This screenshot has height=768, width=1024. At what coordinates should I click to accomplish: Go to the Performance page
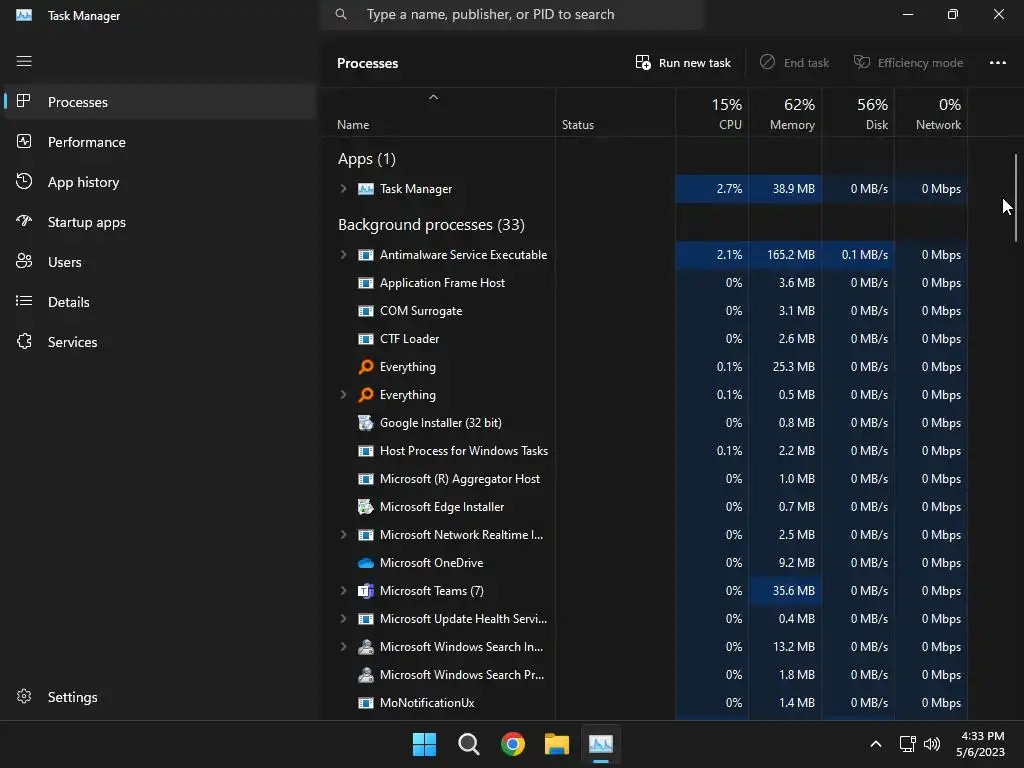coord(160,142)
